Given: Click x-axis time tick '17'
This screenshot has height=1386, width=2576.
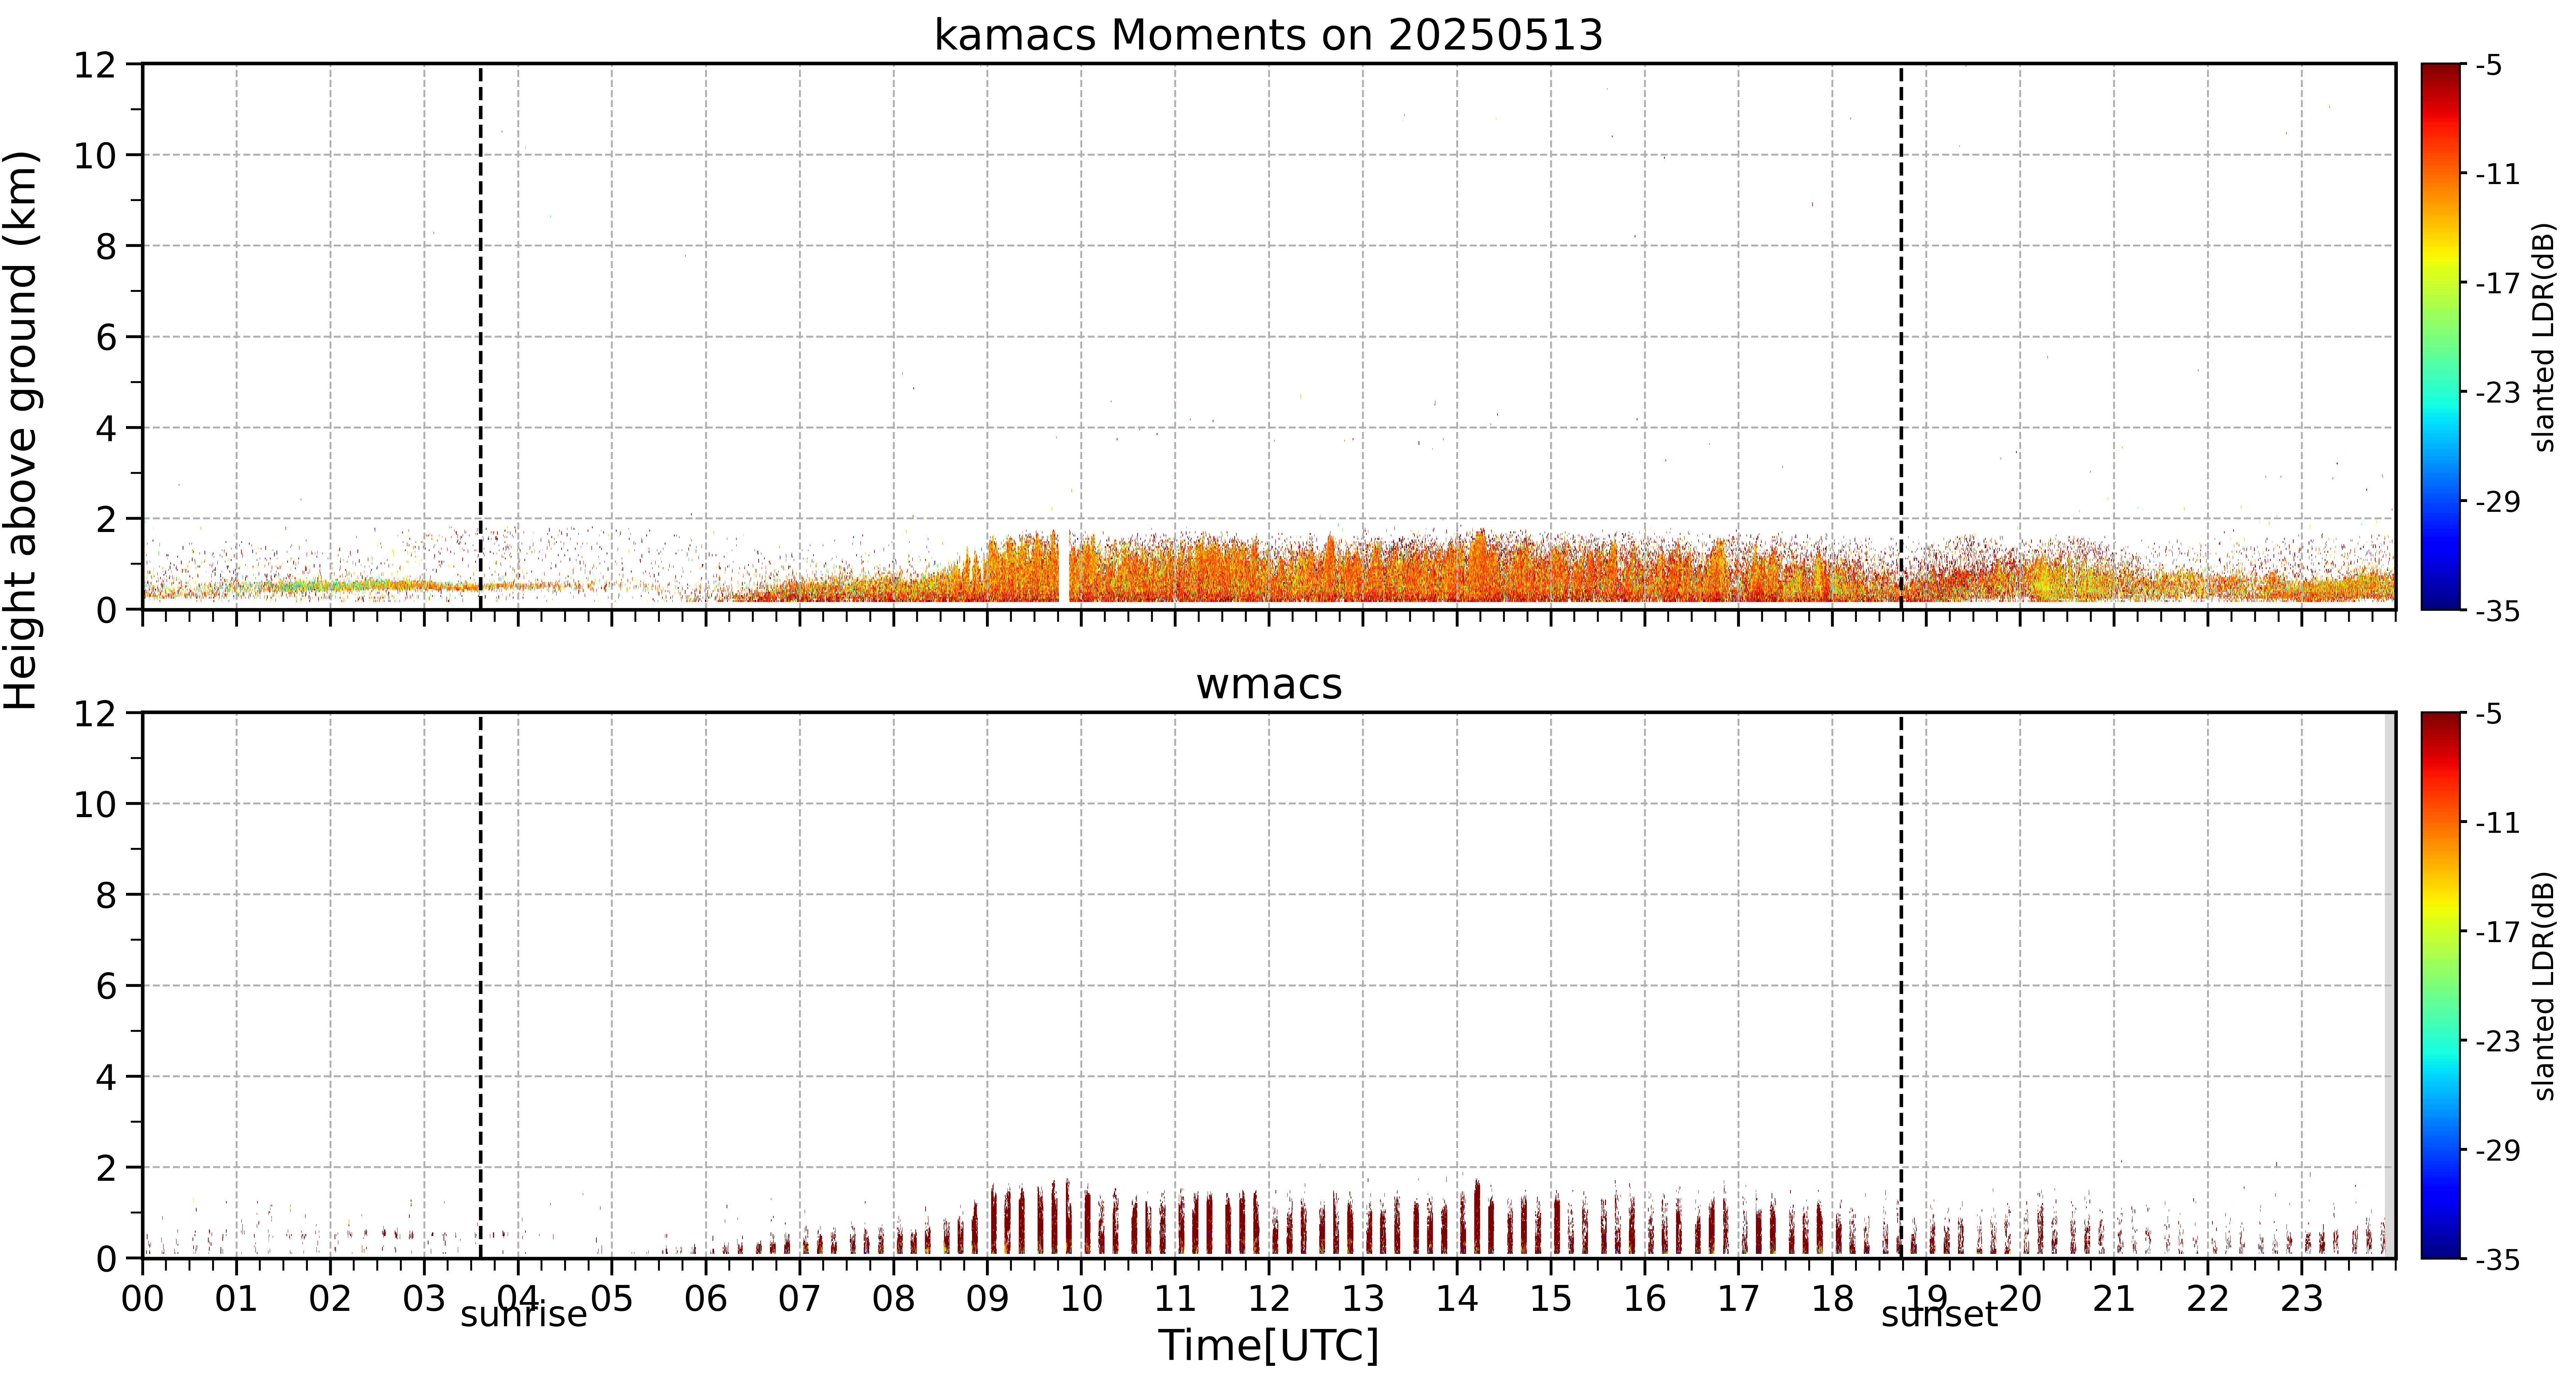Looking at the screenshot, I should (x=1738, y=1299).
